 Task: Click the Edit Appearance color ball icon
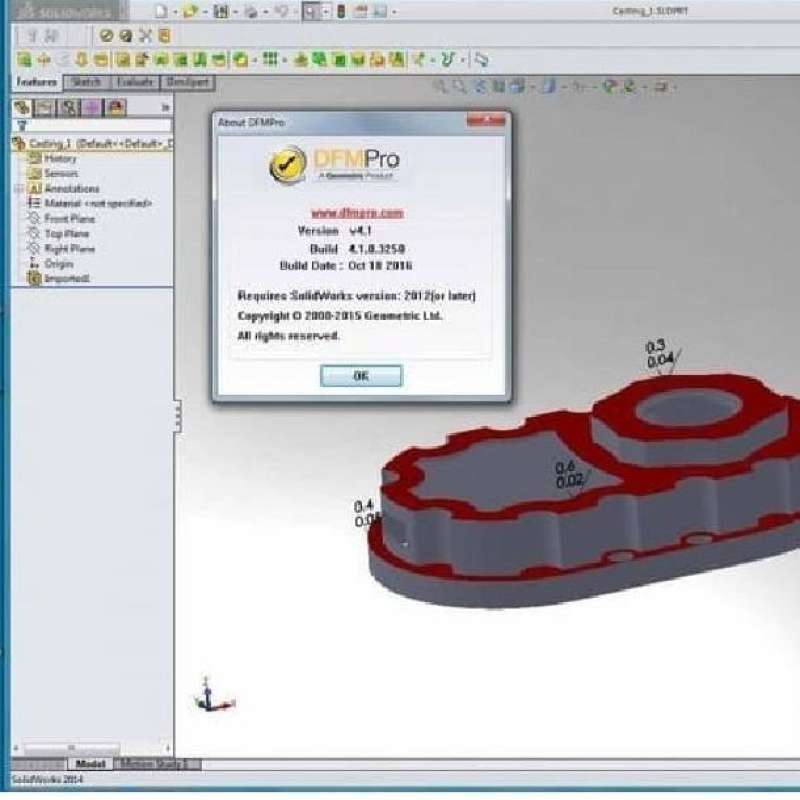(x=609, y=87)
